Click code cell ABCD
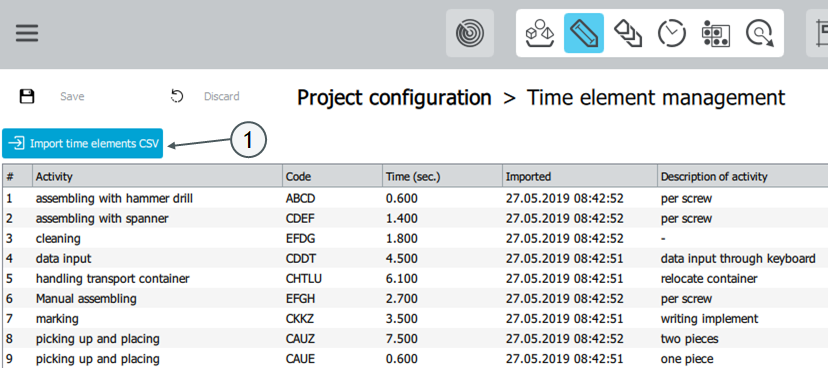 coord(300,199)
